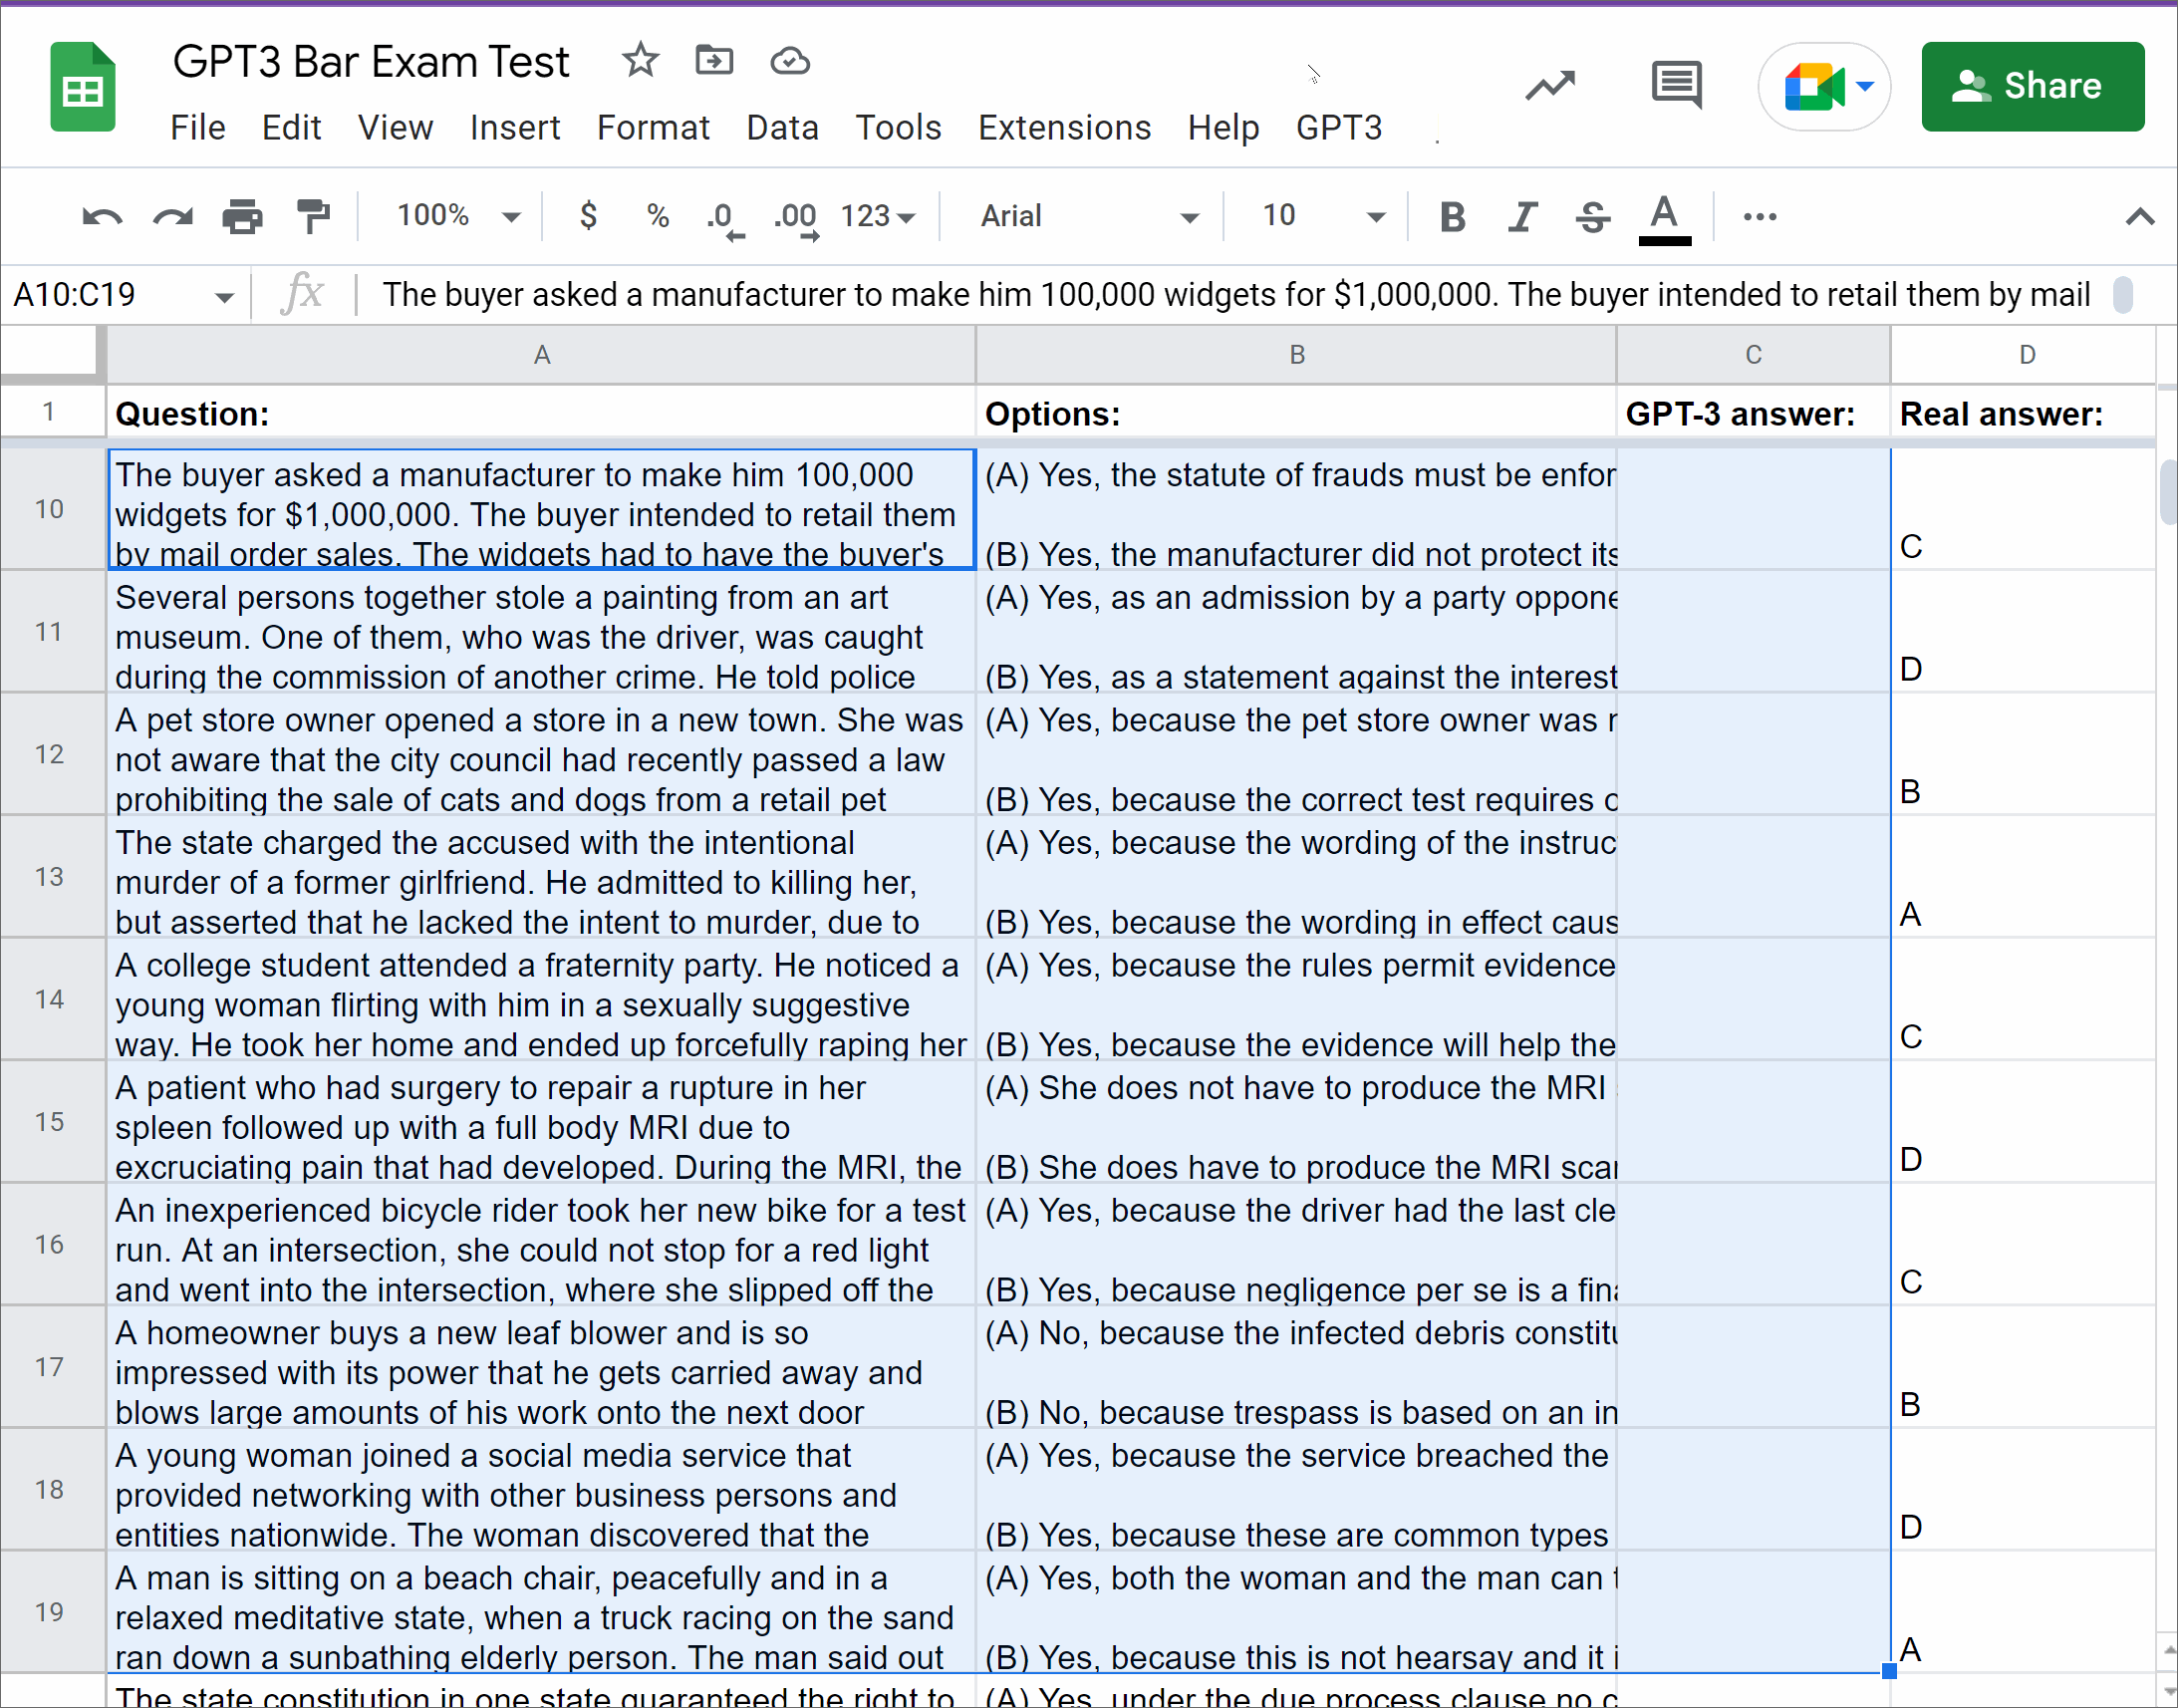Open the Help menu
2178x1708 pixels.
(1223, 128)
